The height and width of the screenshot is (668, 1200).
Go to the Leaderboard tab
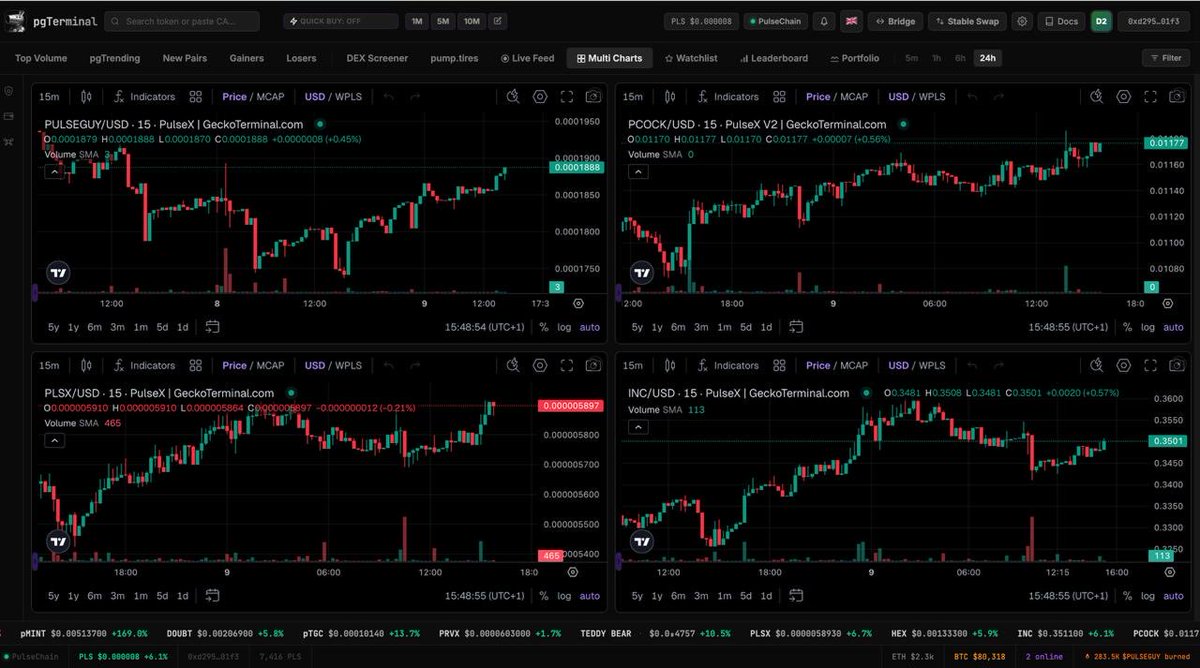(x=773, y=58)
